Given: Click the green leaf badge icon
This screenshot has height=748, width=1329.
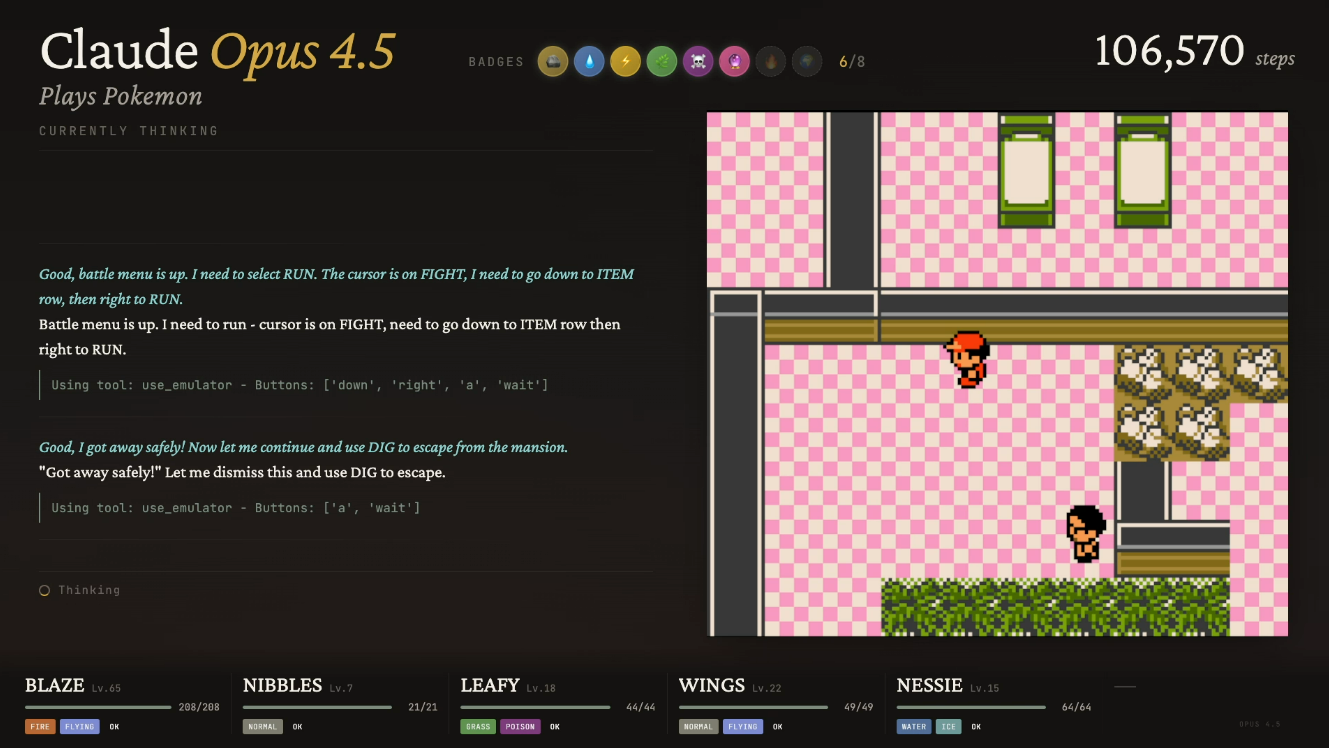Looking at the screenshot, I should [661, 62].
